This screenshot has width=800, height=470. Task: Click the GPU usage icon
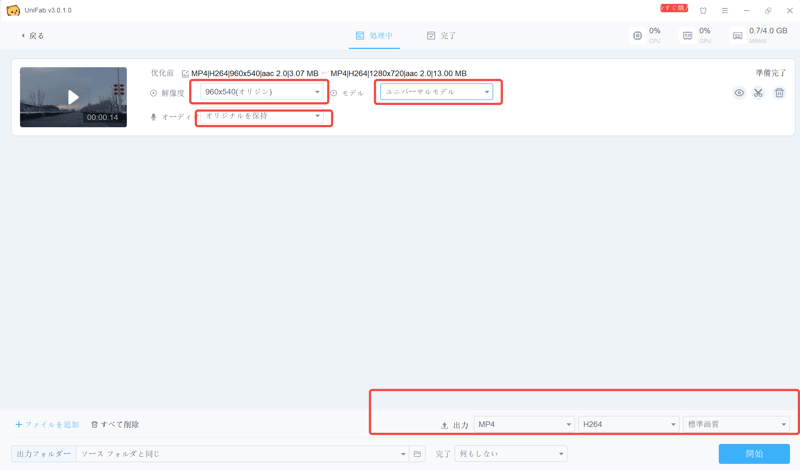(687, 36)
